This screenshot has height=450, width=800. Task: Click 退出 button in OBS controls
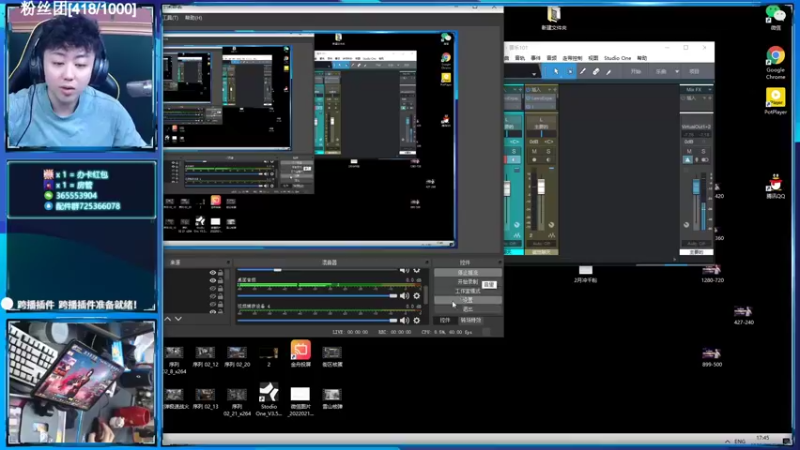click(468, 309)
